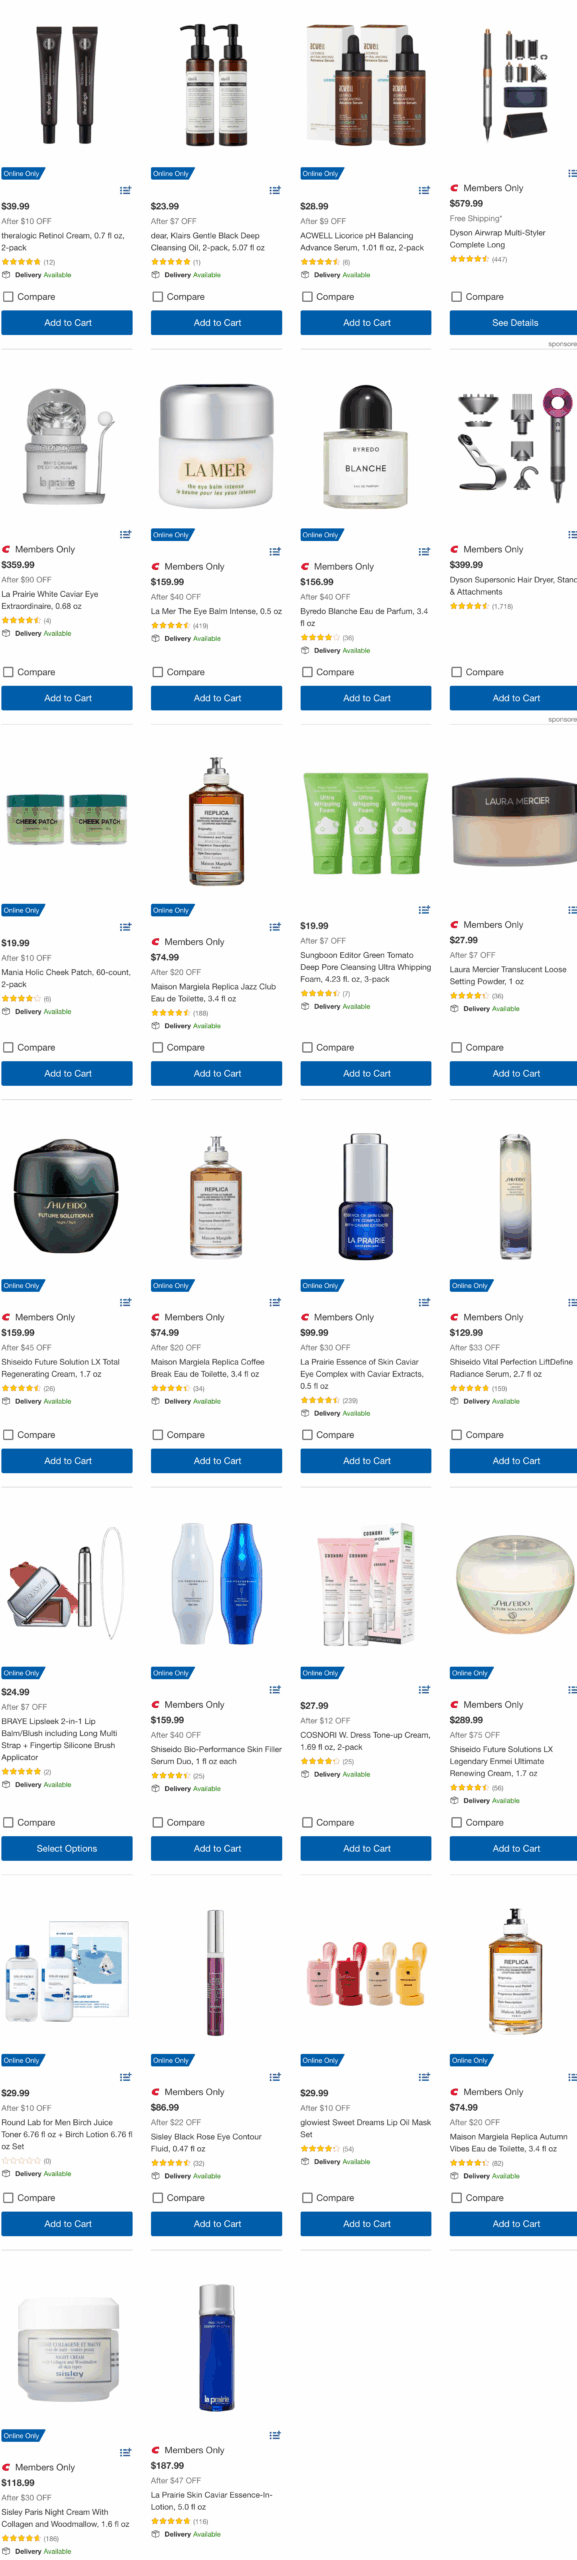Screen dimensions: 577x2560
Task: Click La Mer Eye Balm product image
Action: 216,445
